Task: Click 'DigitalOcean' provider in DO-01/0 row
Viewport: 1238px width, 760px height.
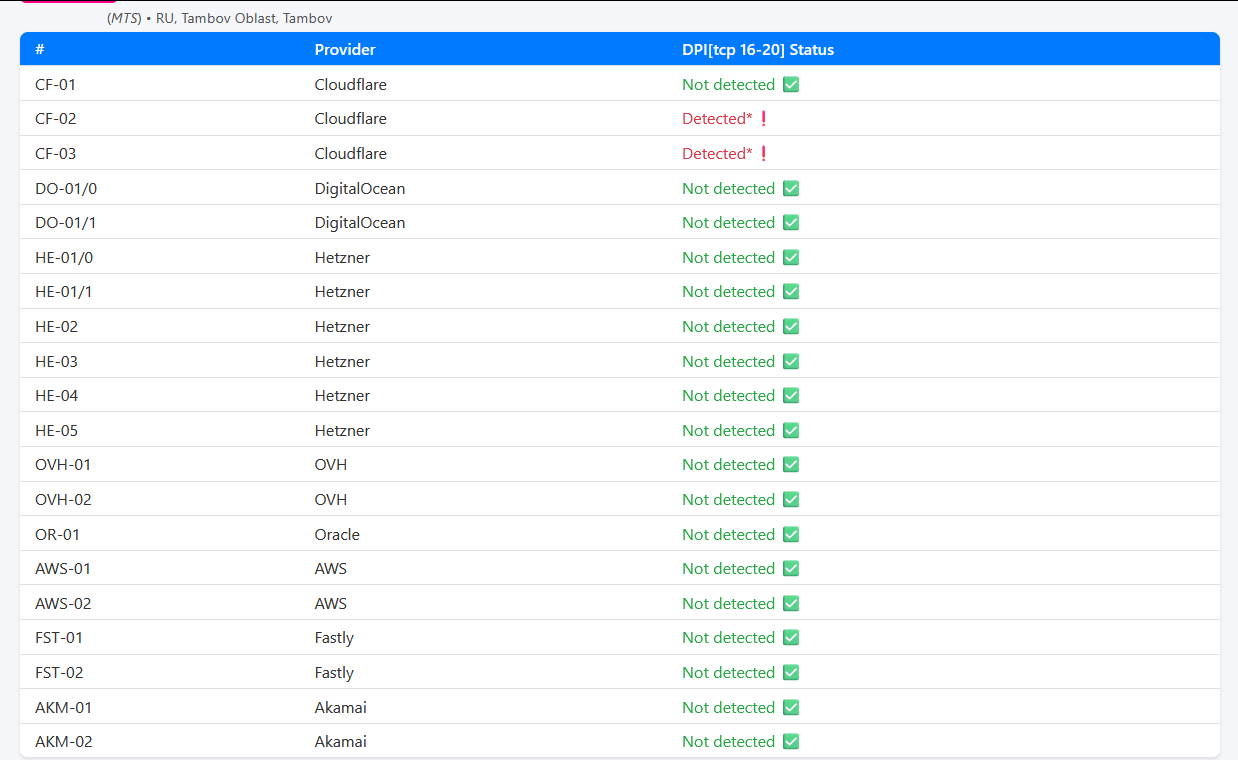Action: click(x=360, y=189)
